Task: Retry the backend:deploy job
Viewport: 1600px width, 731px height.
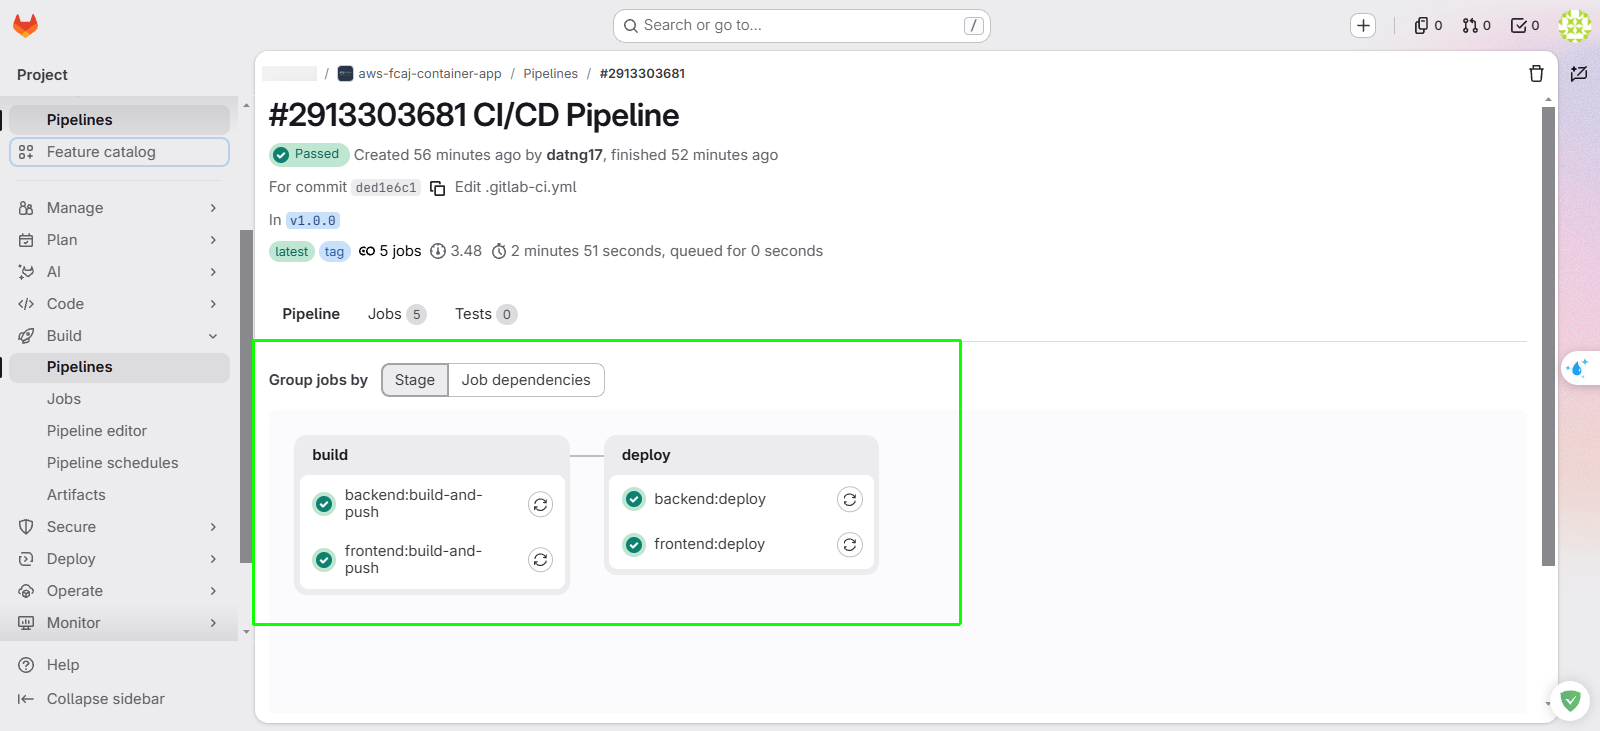Action: tap(849, 499)
